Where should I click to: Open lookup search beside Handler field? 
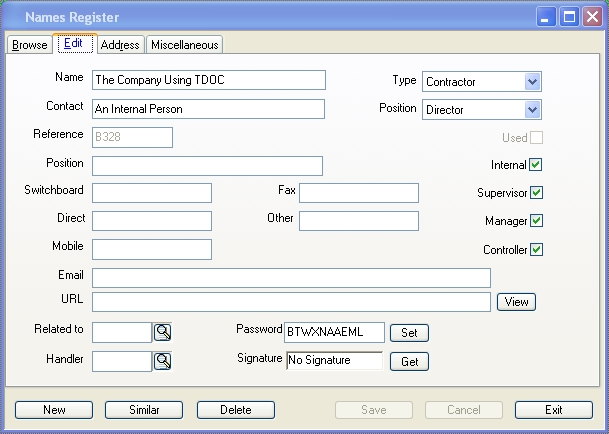coord(162,361)
